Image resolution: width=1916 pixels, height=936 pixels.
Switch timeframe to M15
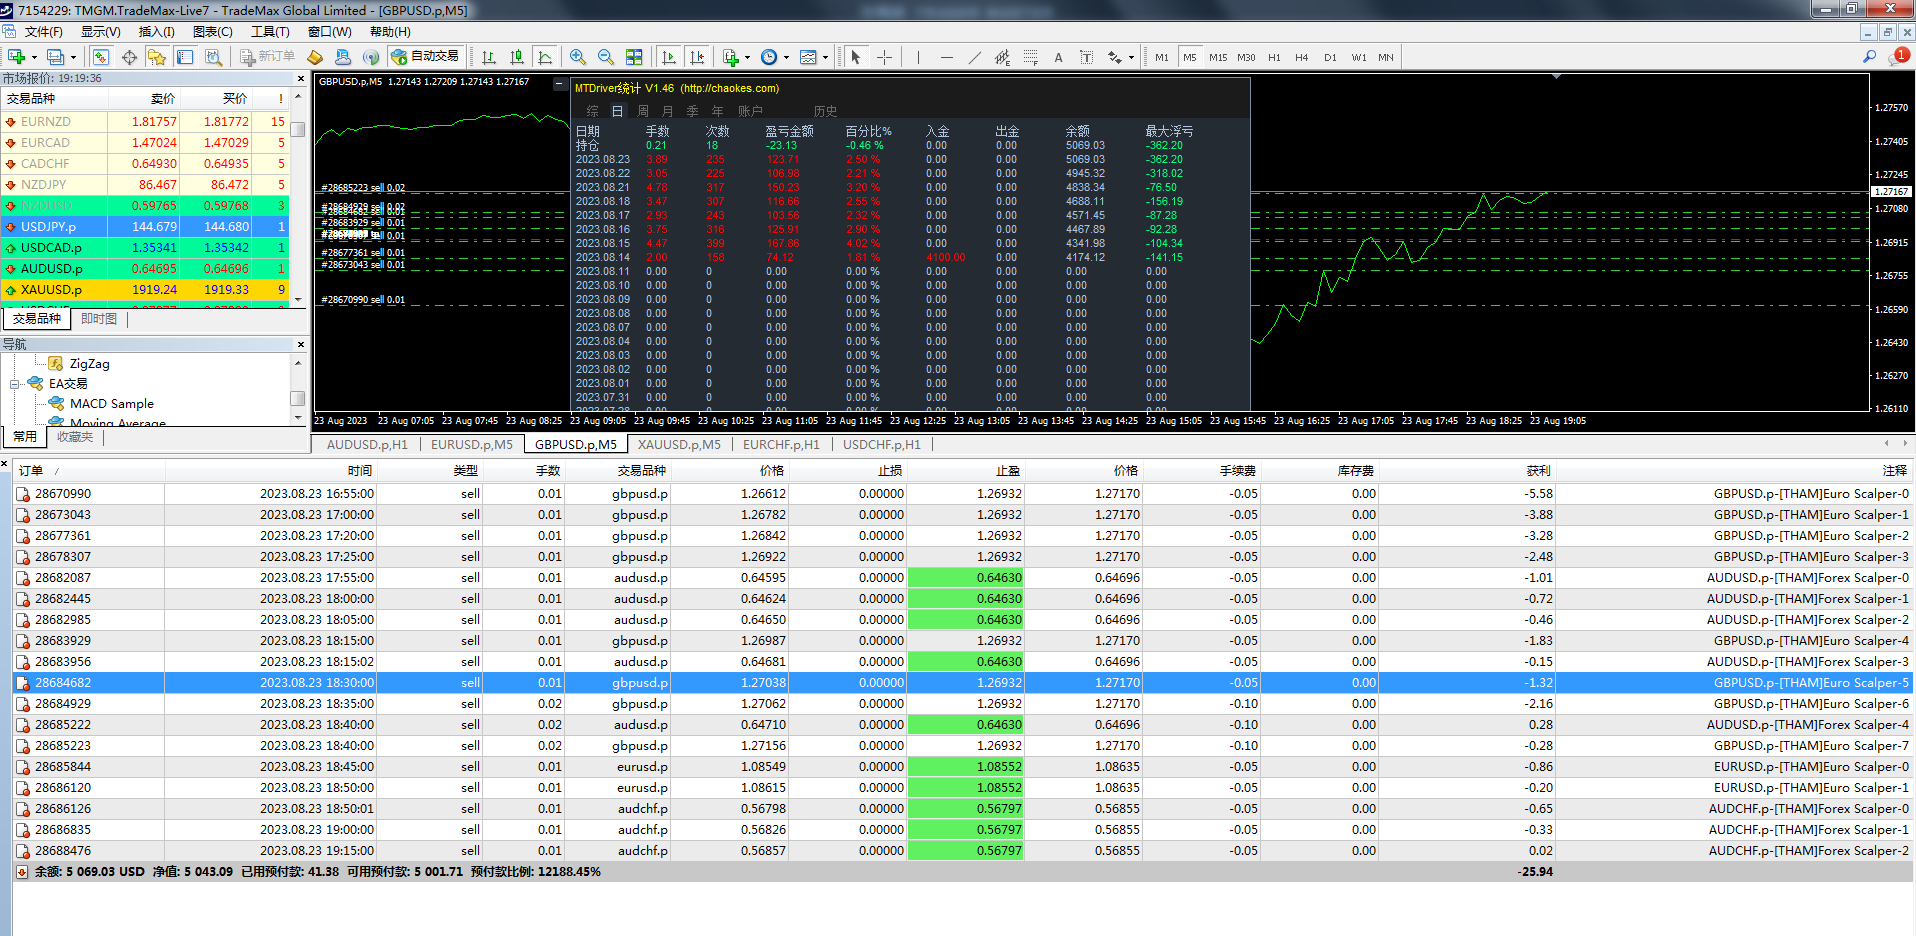(1218, 57)
